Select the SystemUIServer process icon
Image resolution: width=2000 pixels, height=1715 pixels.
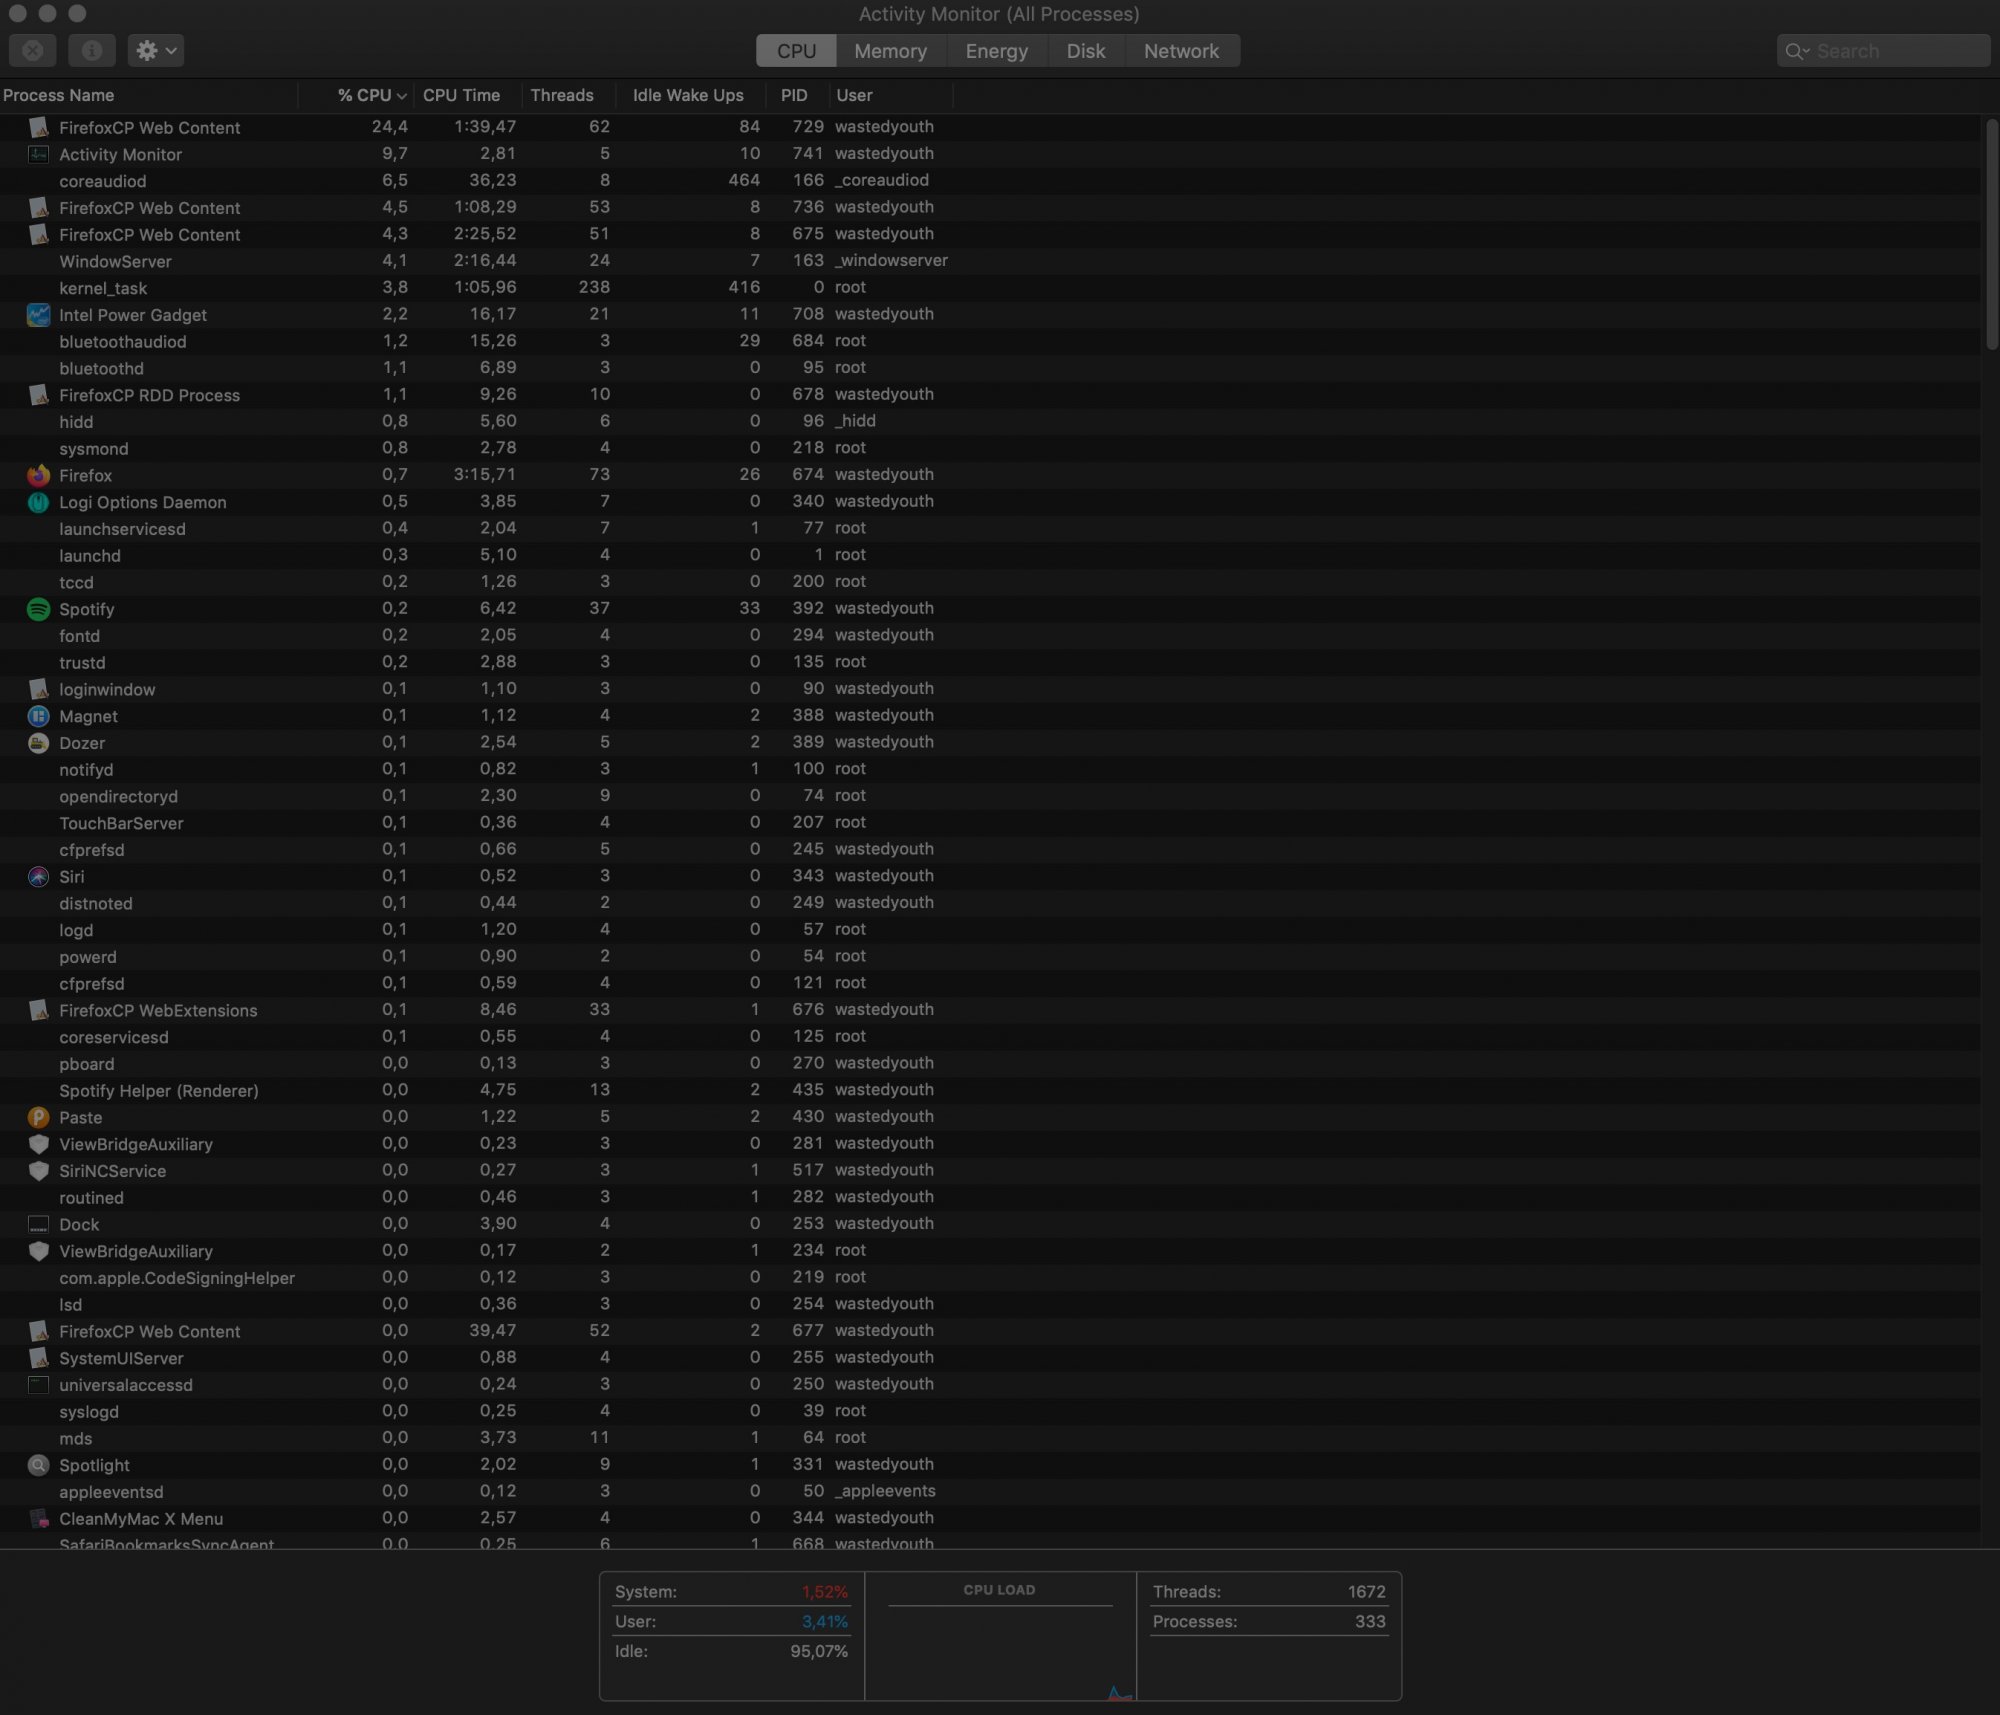[38, 1358]
